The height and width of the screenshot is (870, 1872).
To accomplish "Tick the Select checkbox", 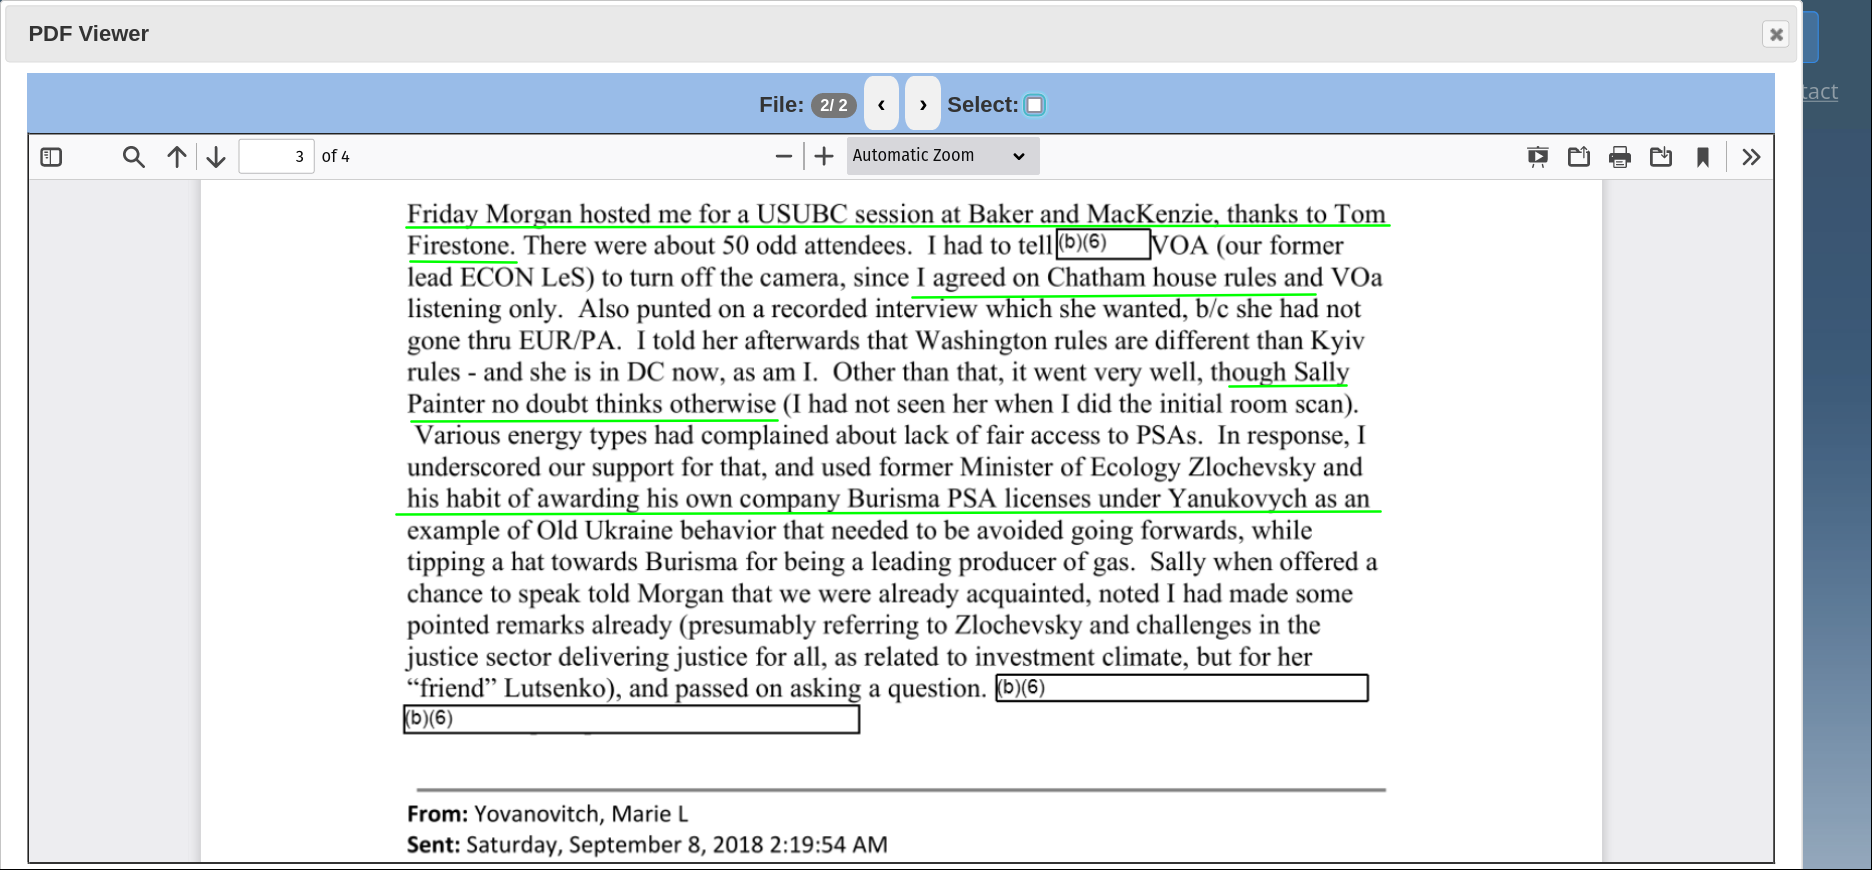I will (1035, 105).
